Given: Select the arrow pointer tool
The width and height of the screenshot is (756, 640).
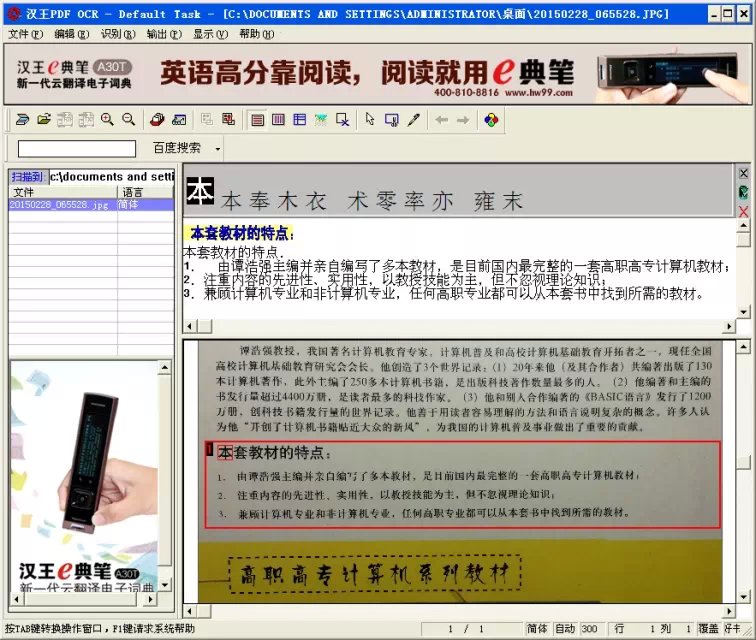Looking at the screenshot, I should coord(370,120).
